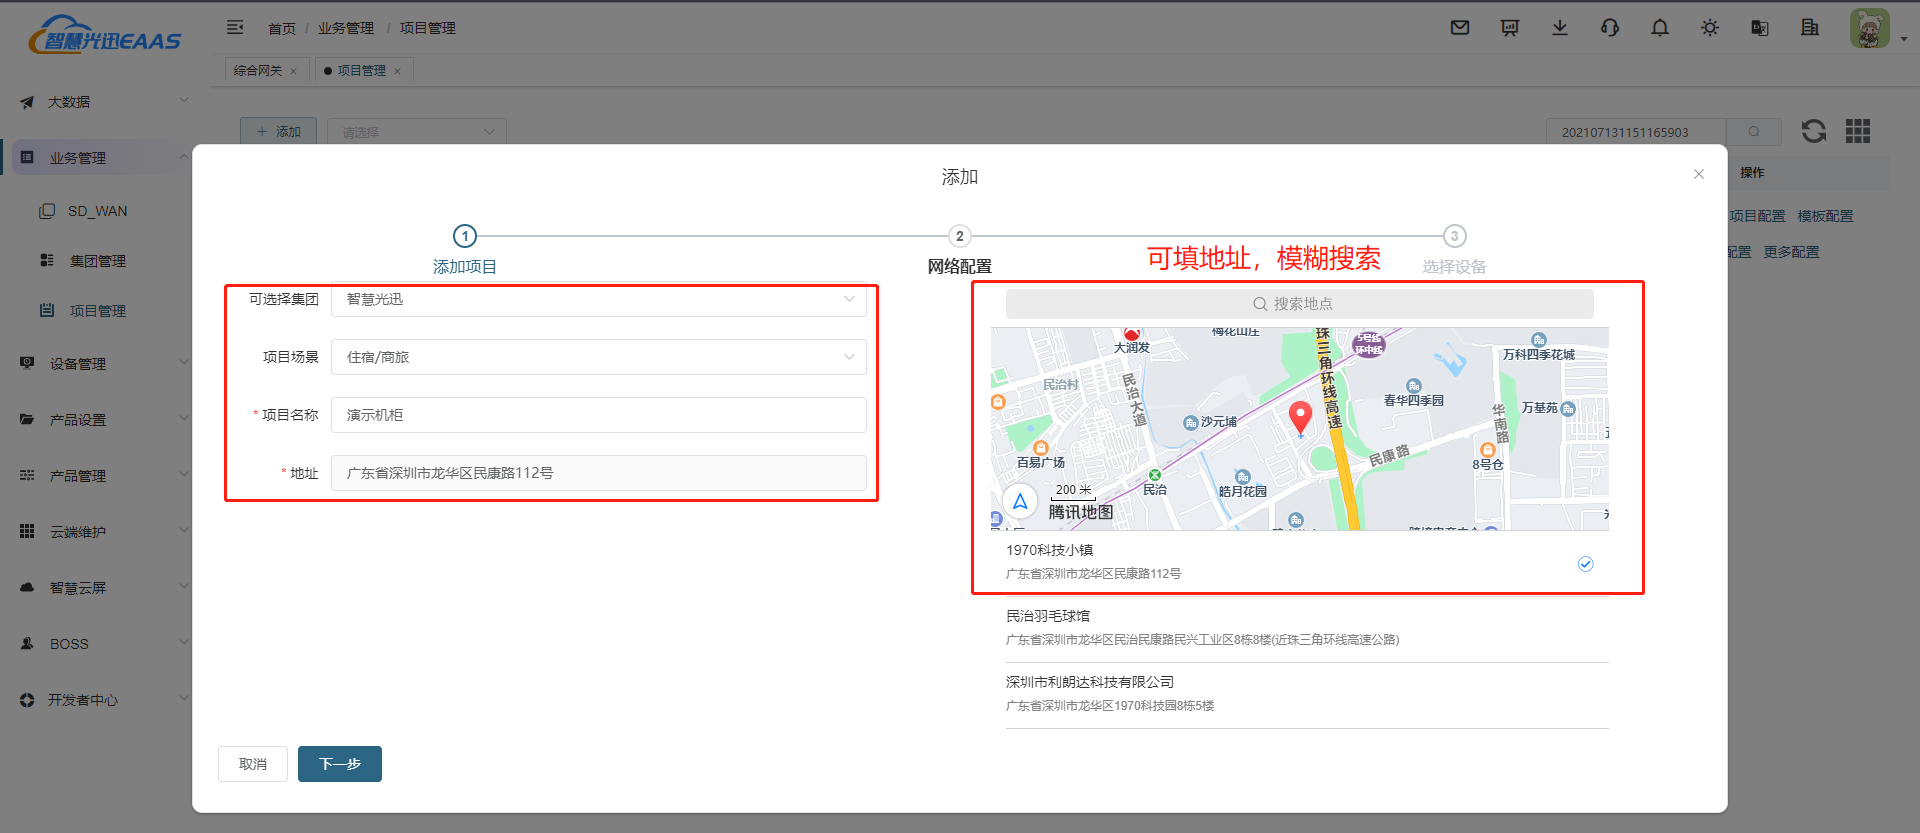
Task: Collapse sidebar using the hamburger menu icon
Action: 235,28
